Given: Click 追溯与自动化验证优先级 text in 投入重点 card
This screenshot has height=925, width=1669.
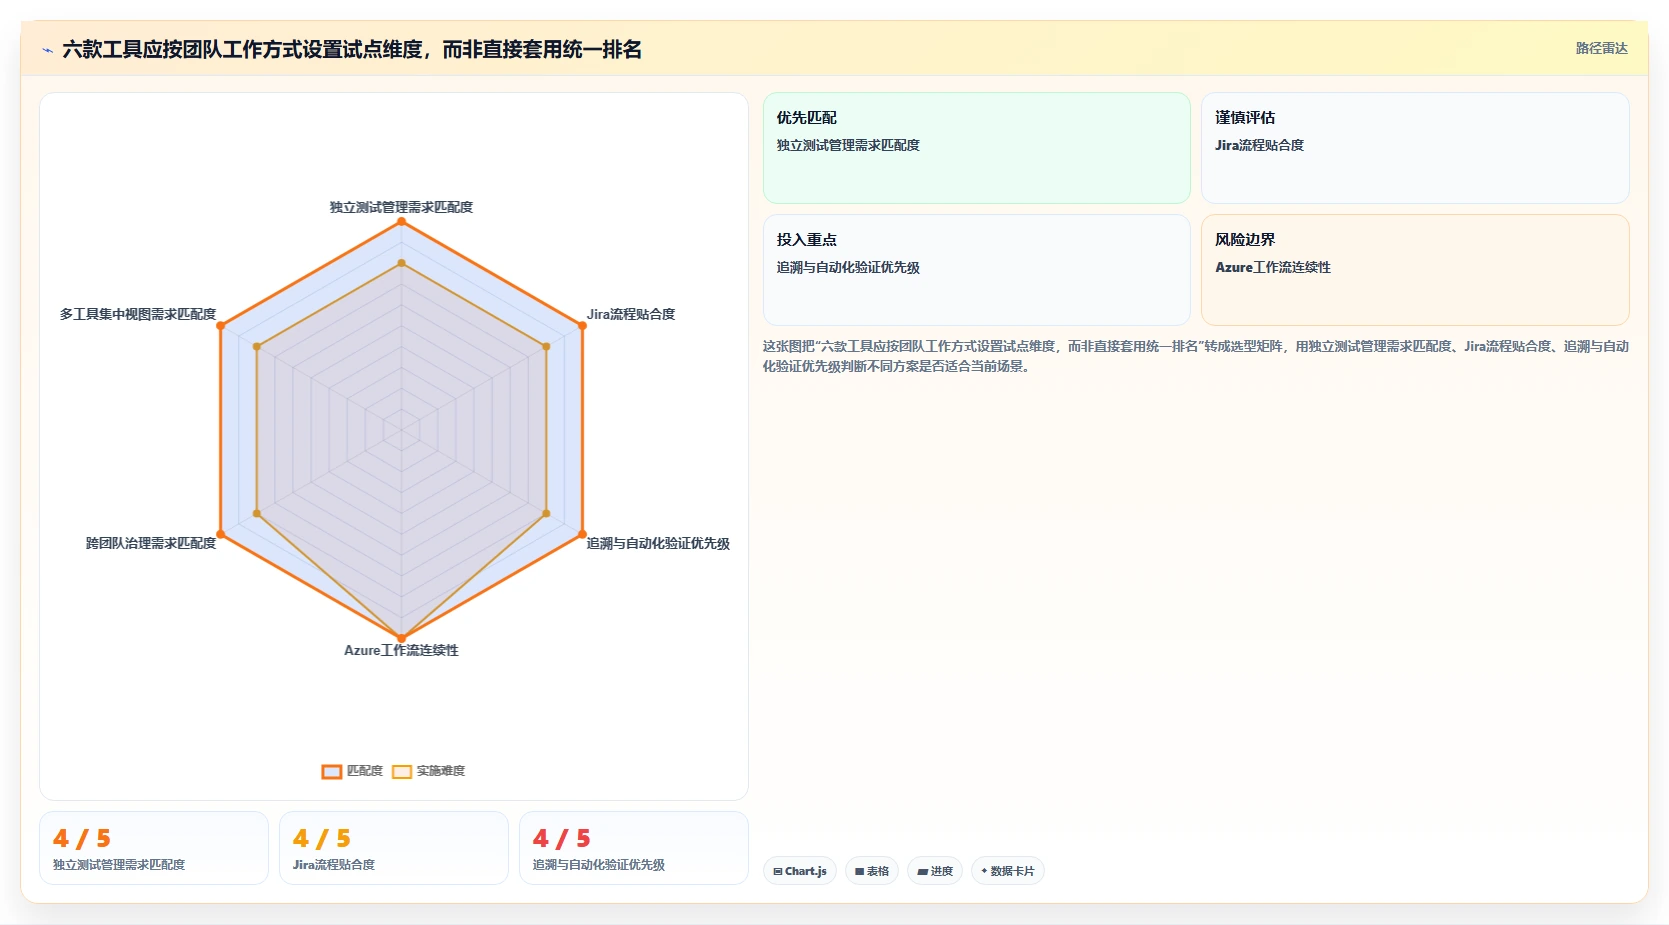Looking at the screenshot, I should click(848, 267).
